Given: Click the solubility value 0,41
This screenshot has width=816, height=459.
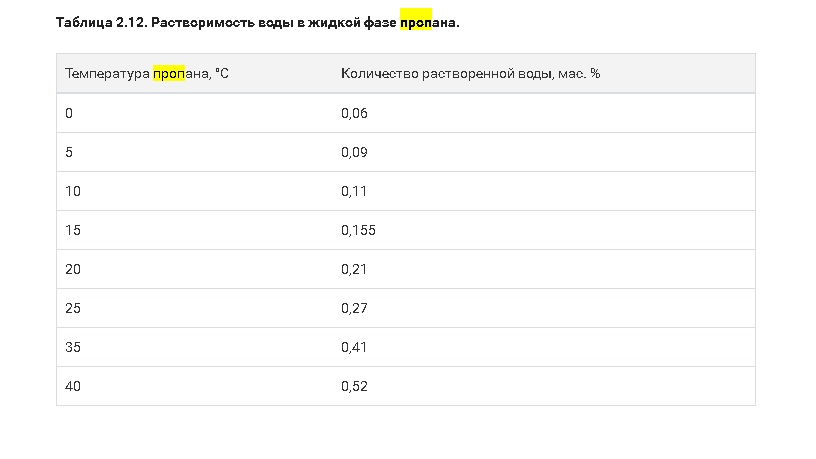Looking at the screenshot, I should 355,347.
